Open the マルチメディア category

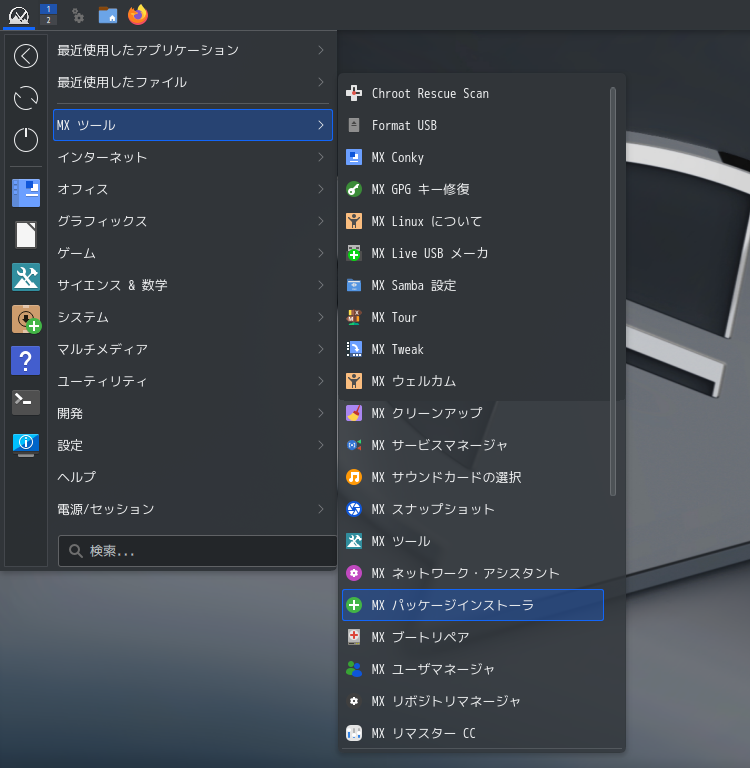(193, 349)
